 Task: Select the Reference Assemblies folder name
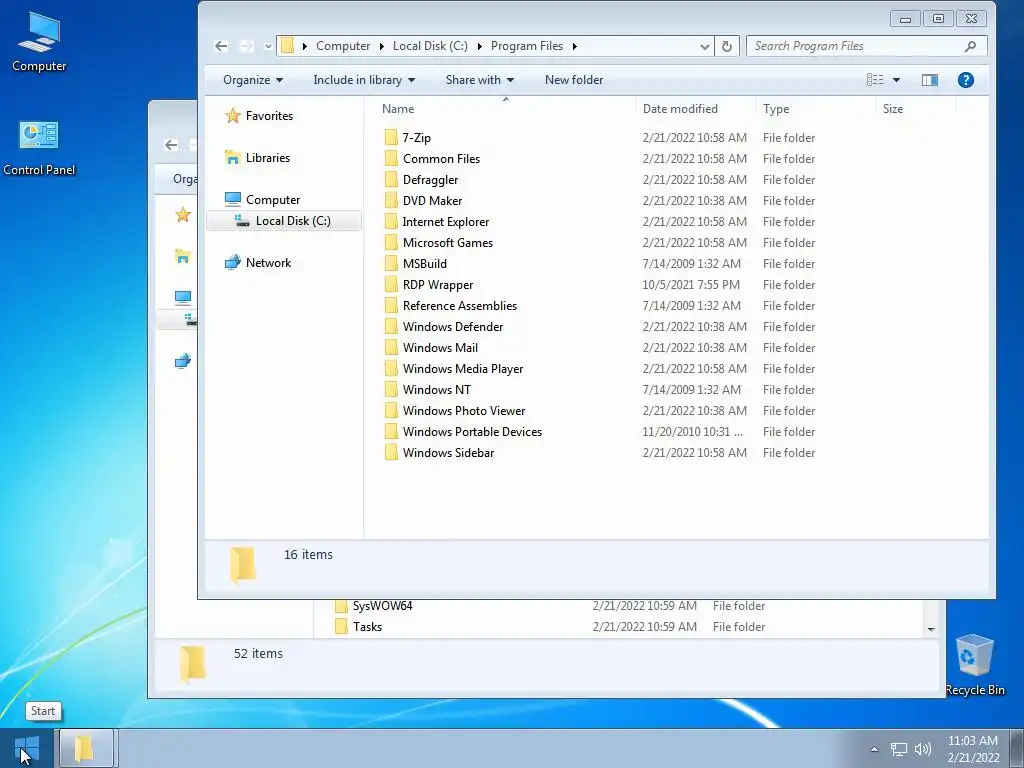point(460,306)
